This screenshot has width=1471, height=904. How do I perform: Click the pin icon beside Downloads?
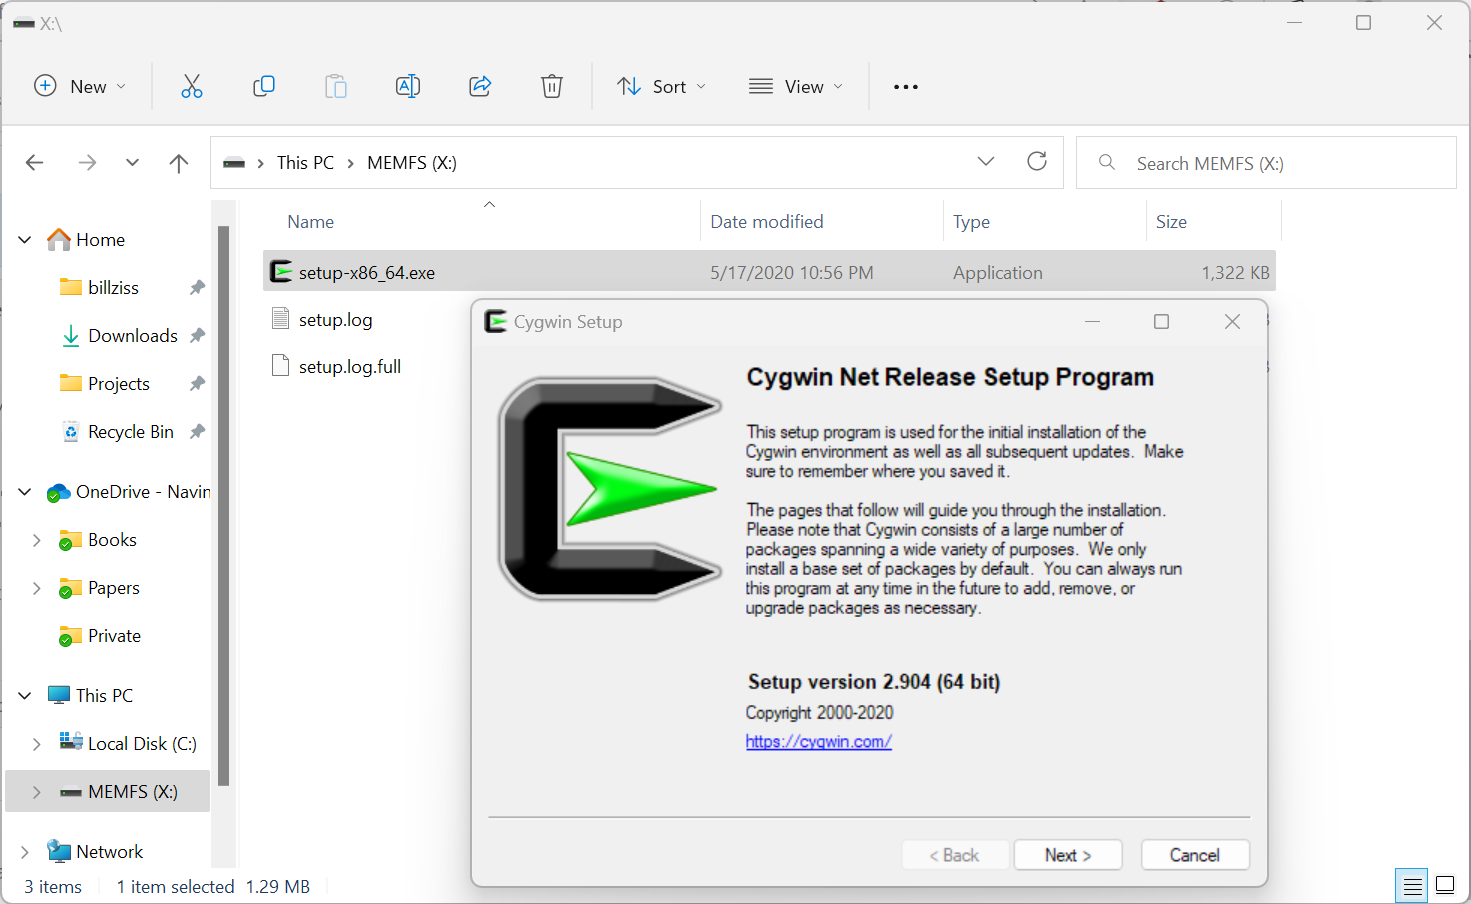[x=197, y=336]
